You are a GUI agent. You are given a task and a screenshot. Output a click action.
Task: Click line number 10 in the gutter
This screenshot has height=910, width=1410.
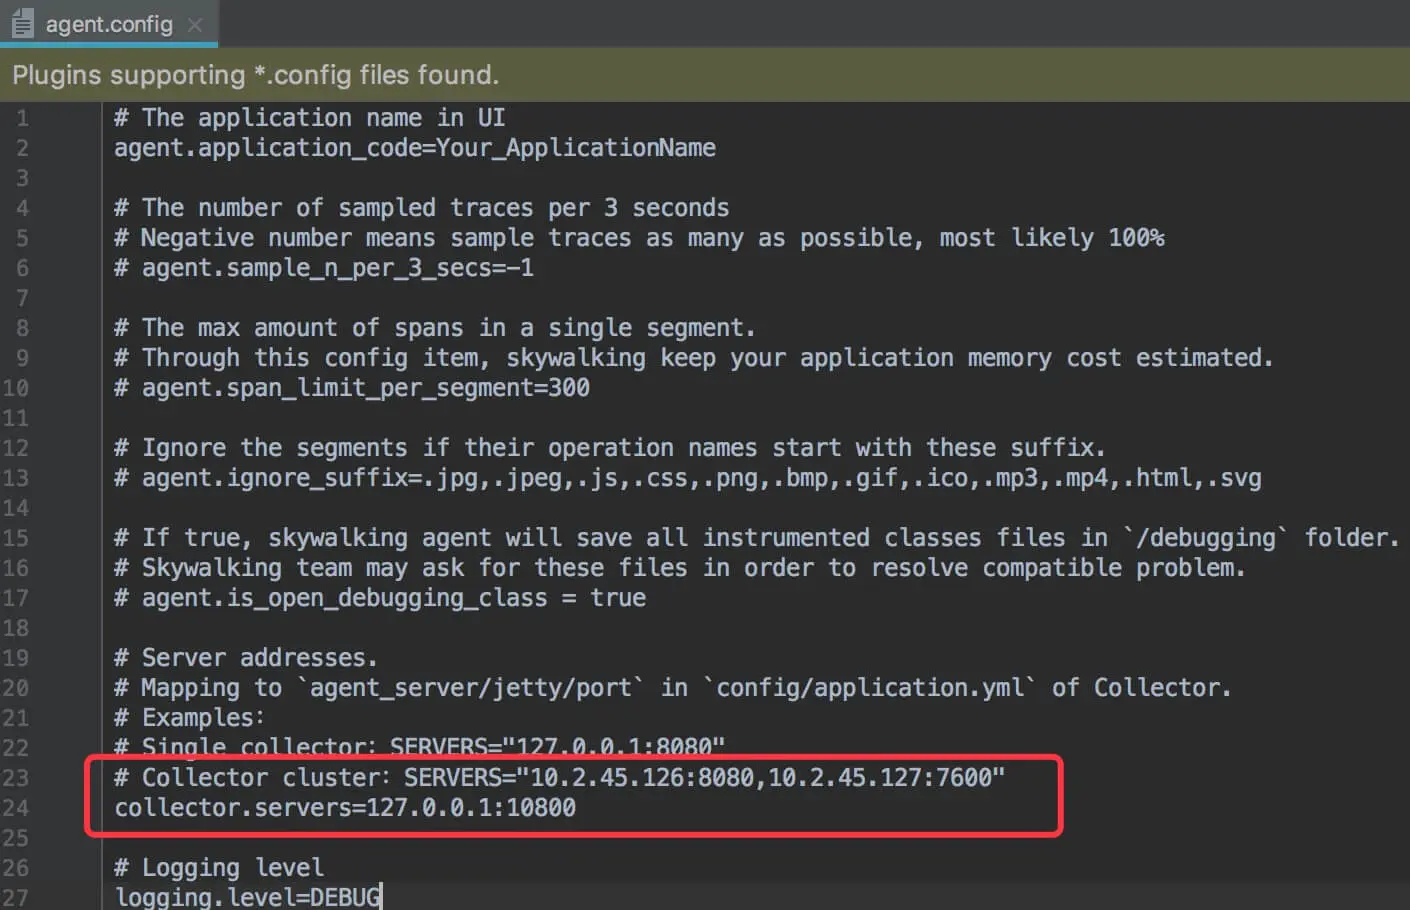point(15,388)
